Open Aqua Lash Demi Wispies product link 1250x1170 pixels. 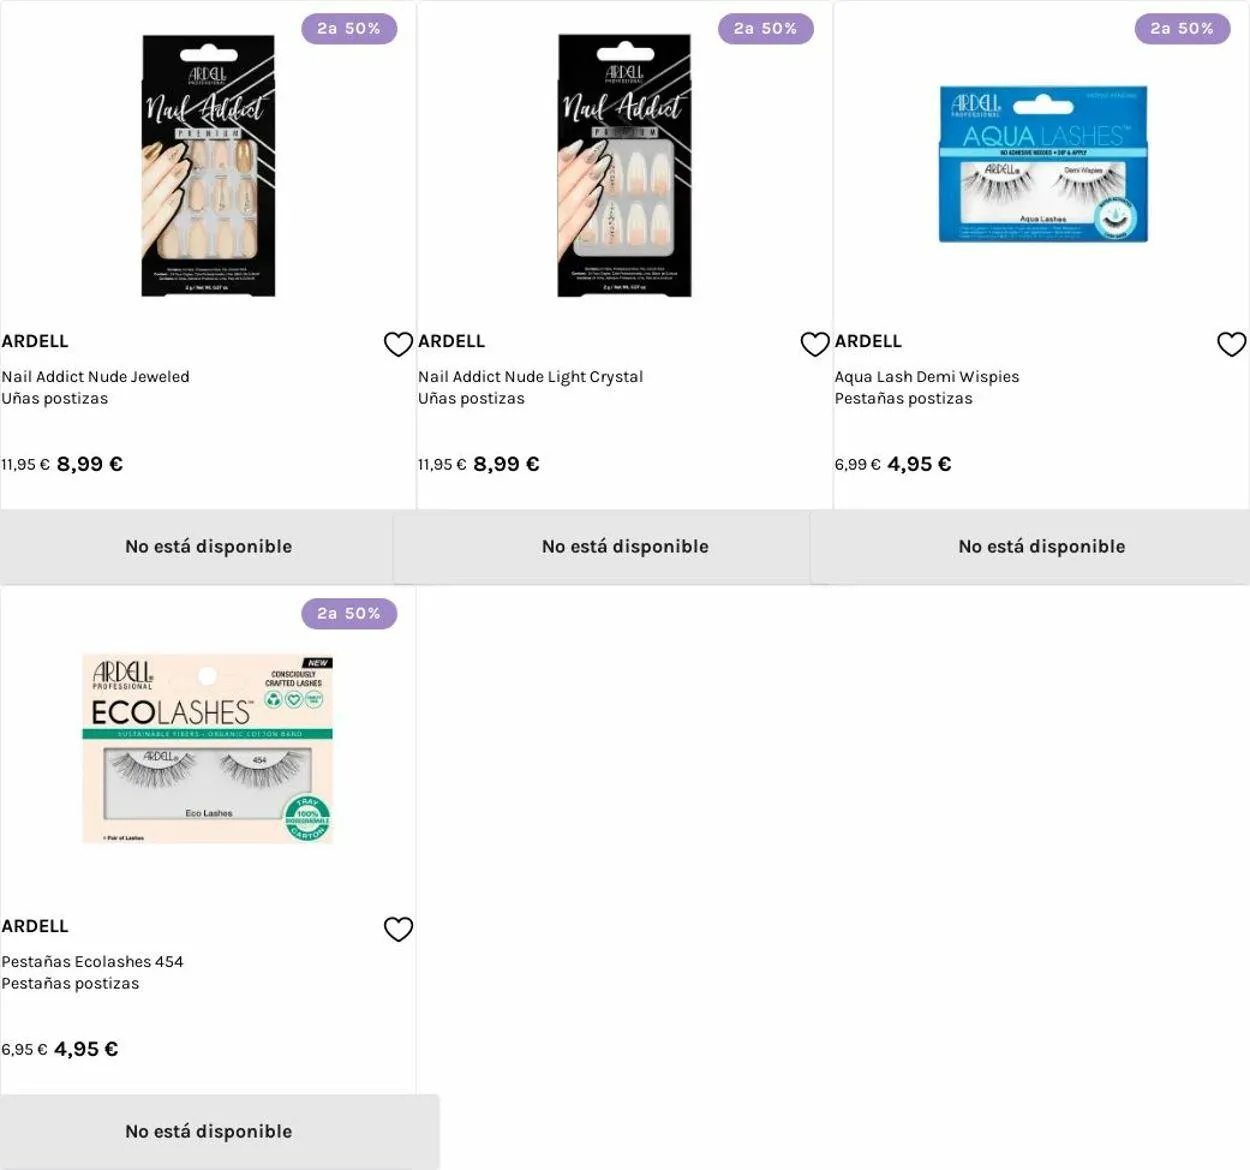tap(927, 377)
